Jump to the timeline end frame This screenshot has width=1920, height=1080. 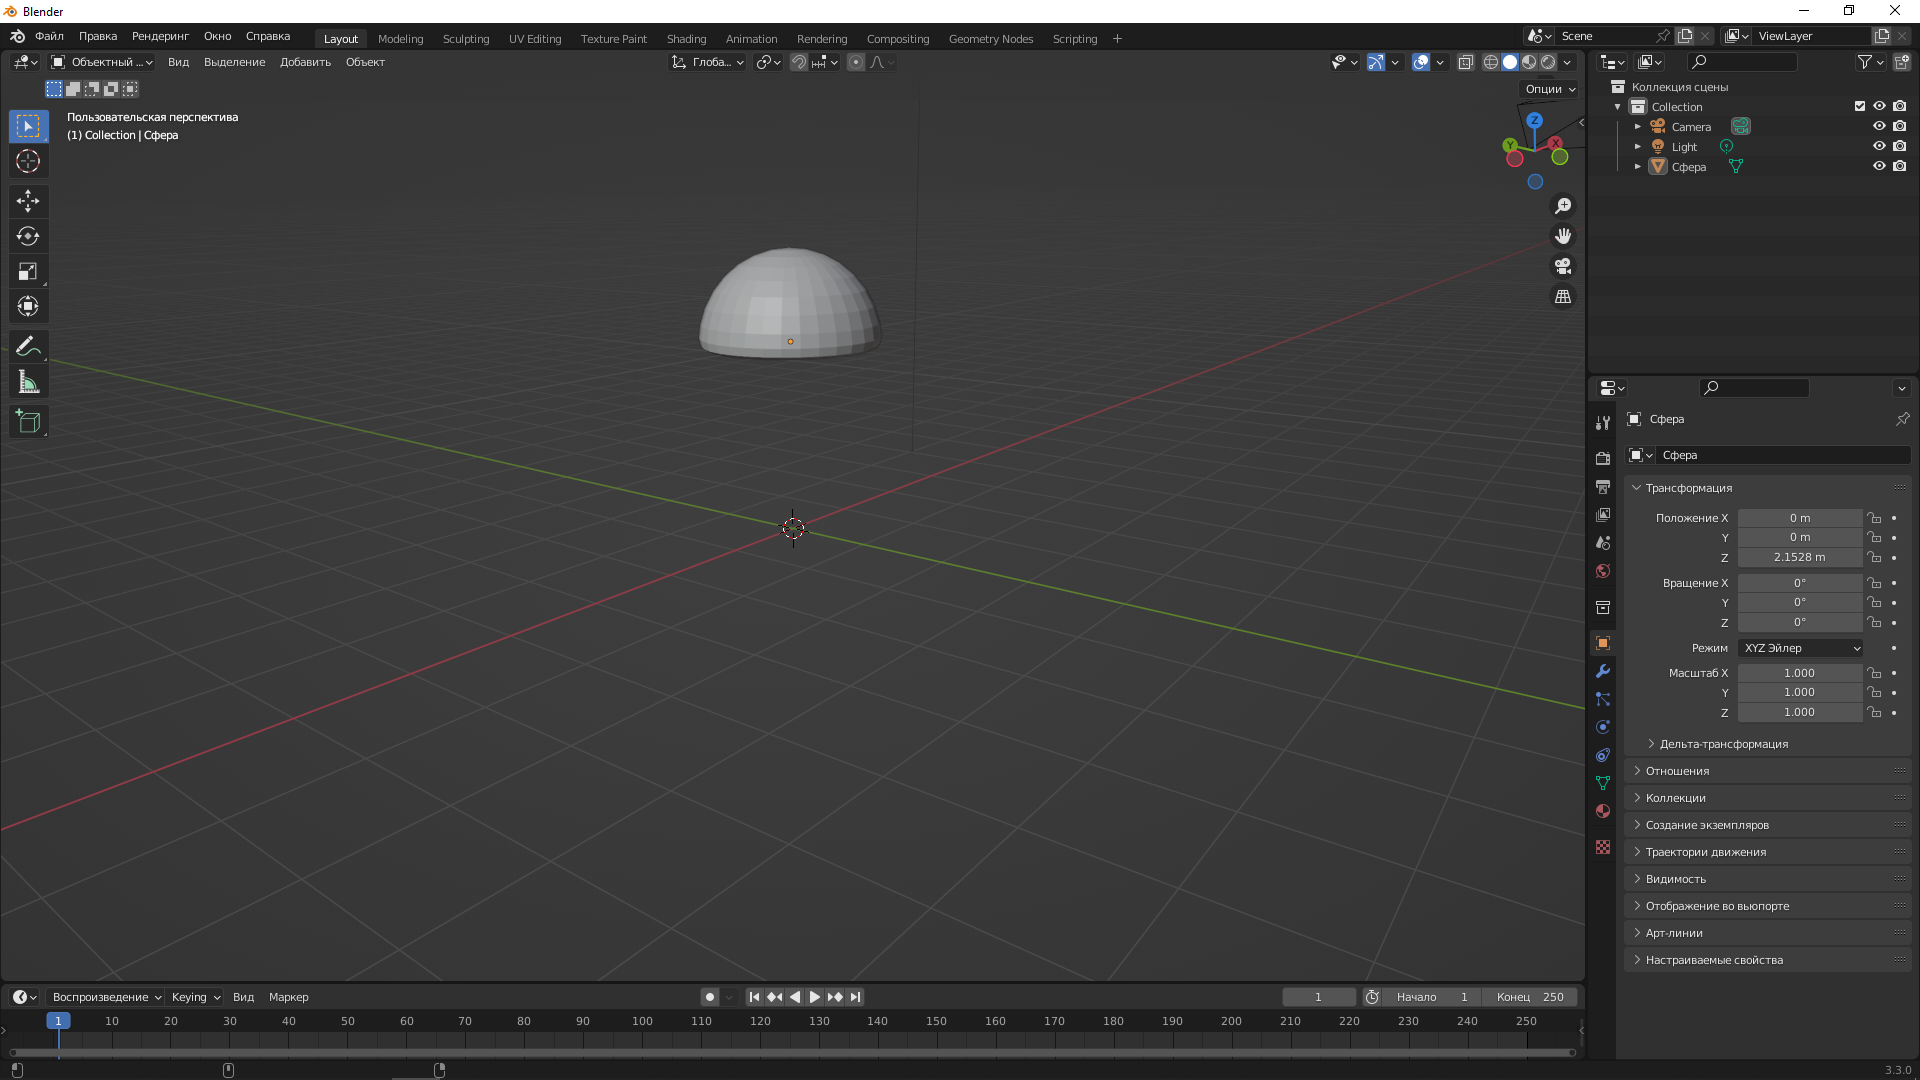(855, 997)
